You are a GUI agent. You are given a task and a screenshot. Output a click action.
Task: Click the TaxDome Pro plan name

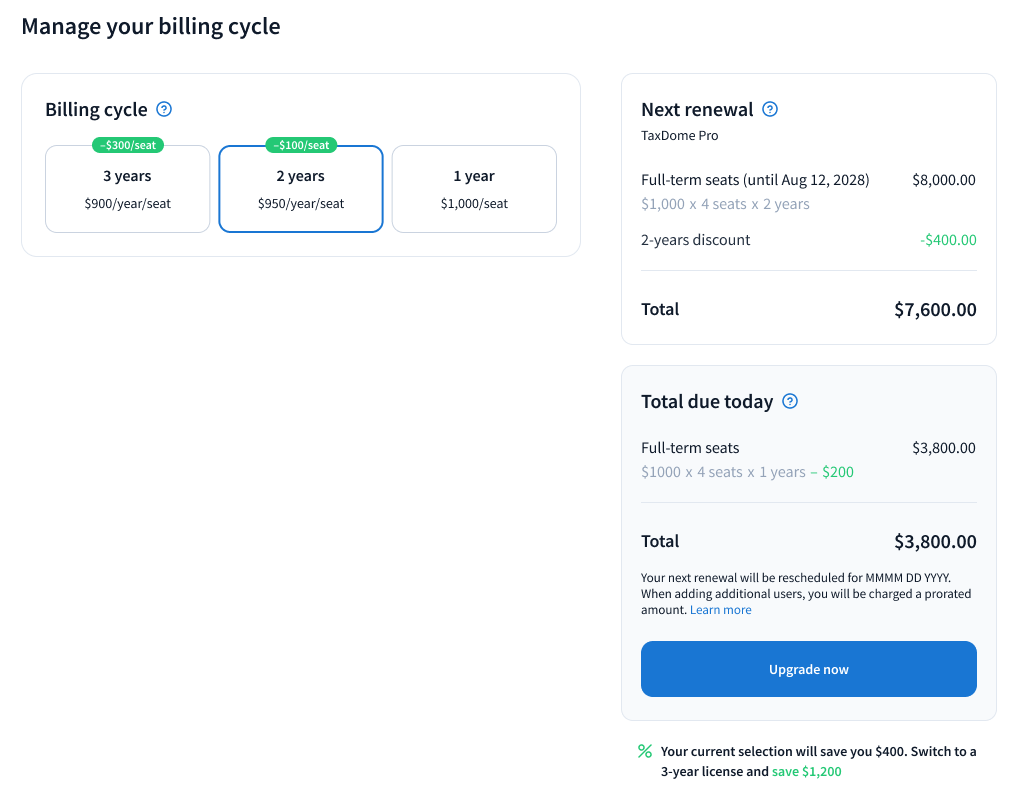679,135
